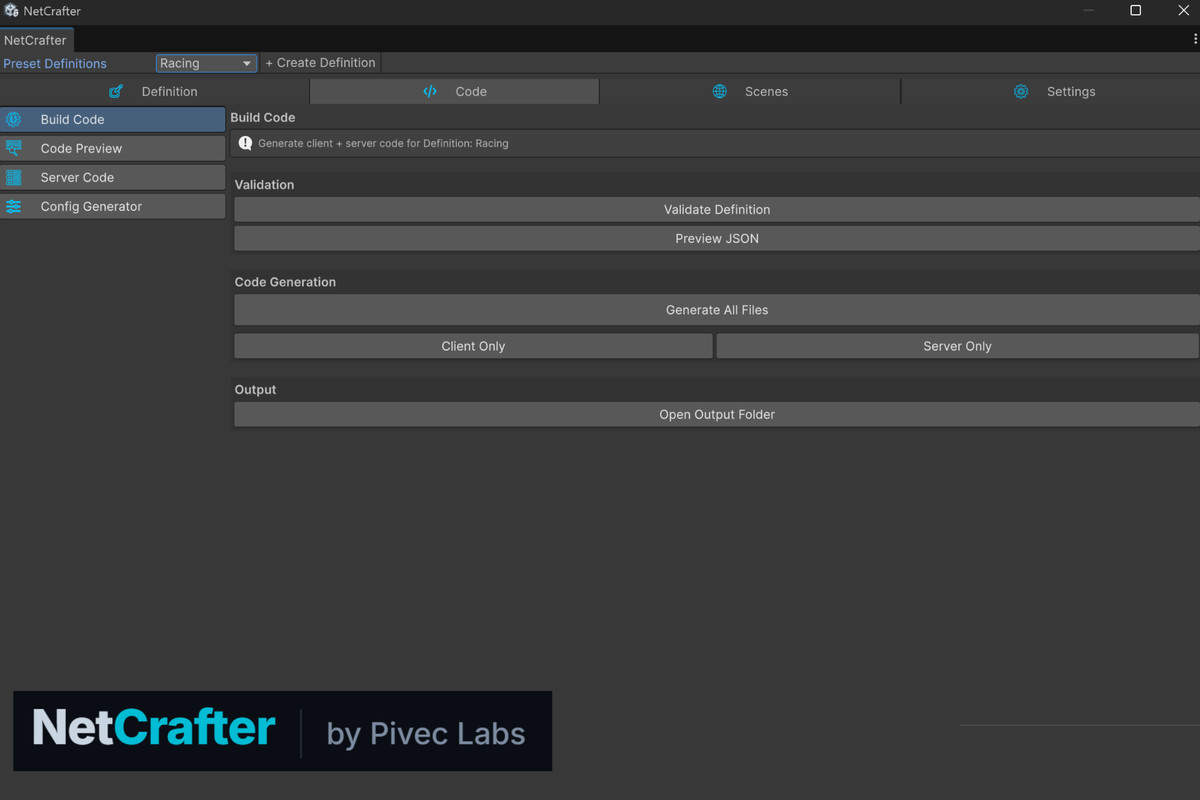This screenshot has height=800, width=1200.
Task: Click the Output section heading
Action: 255,389
